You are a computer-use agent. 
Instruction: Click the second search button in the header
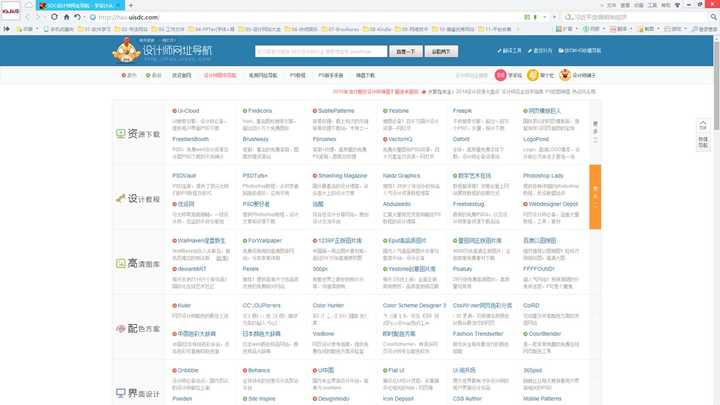(x=441, y=51)
